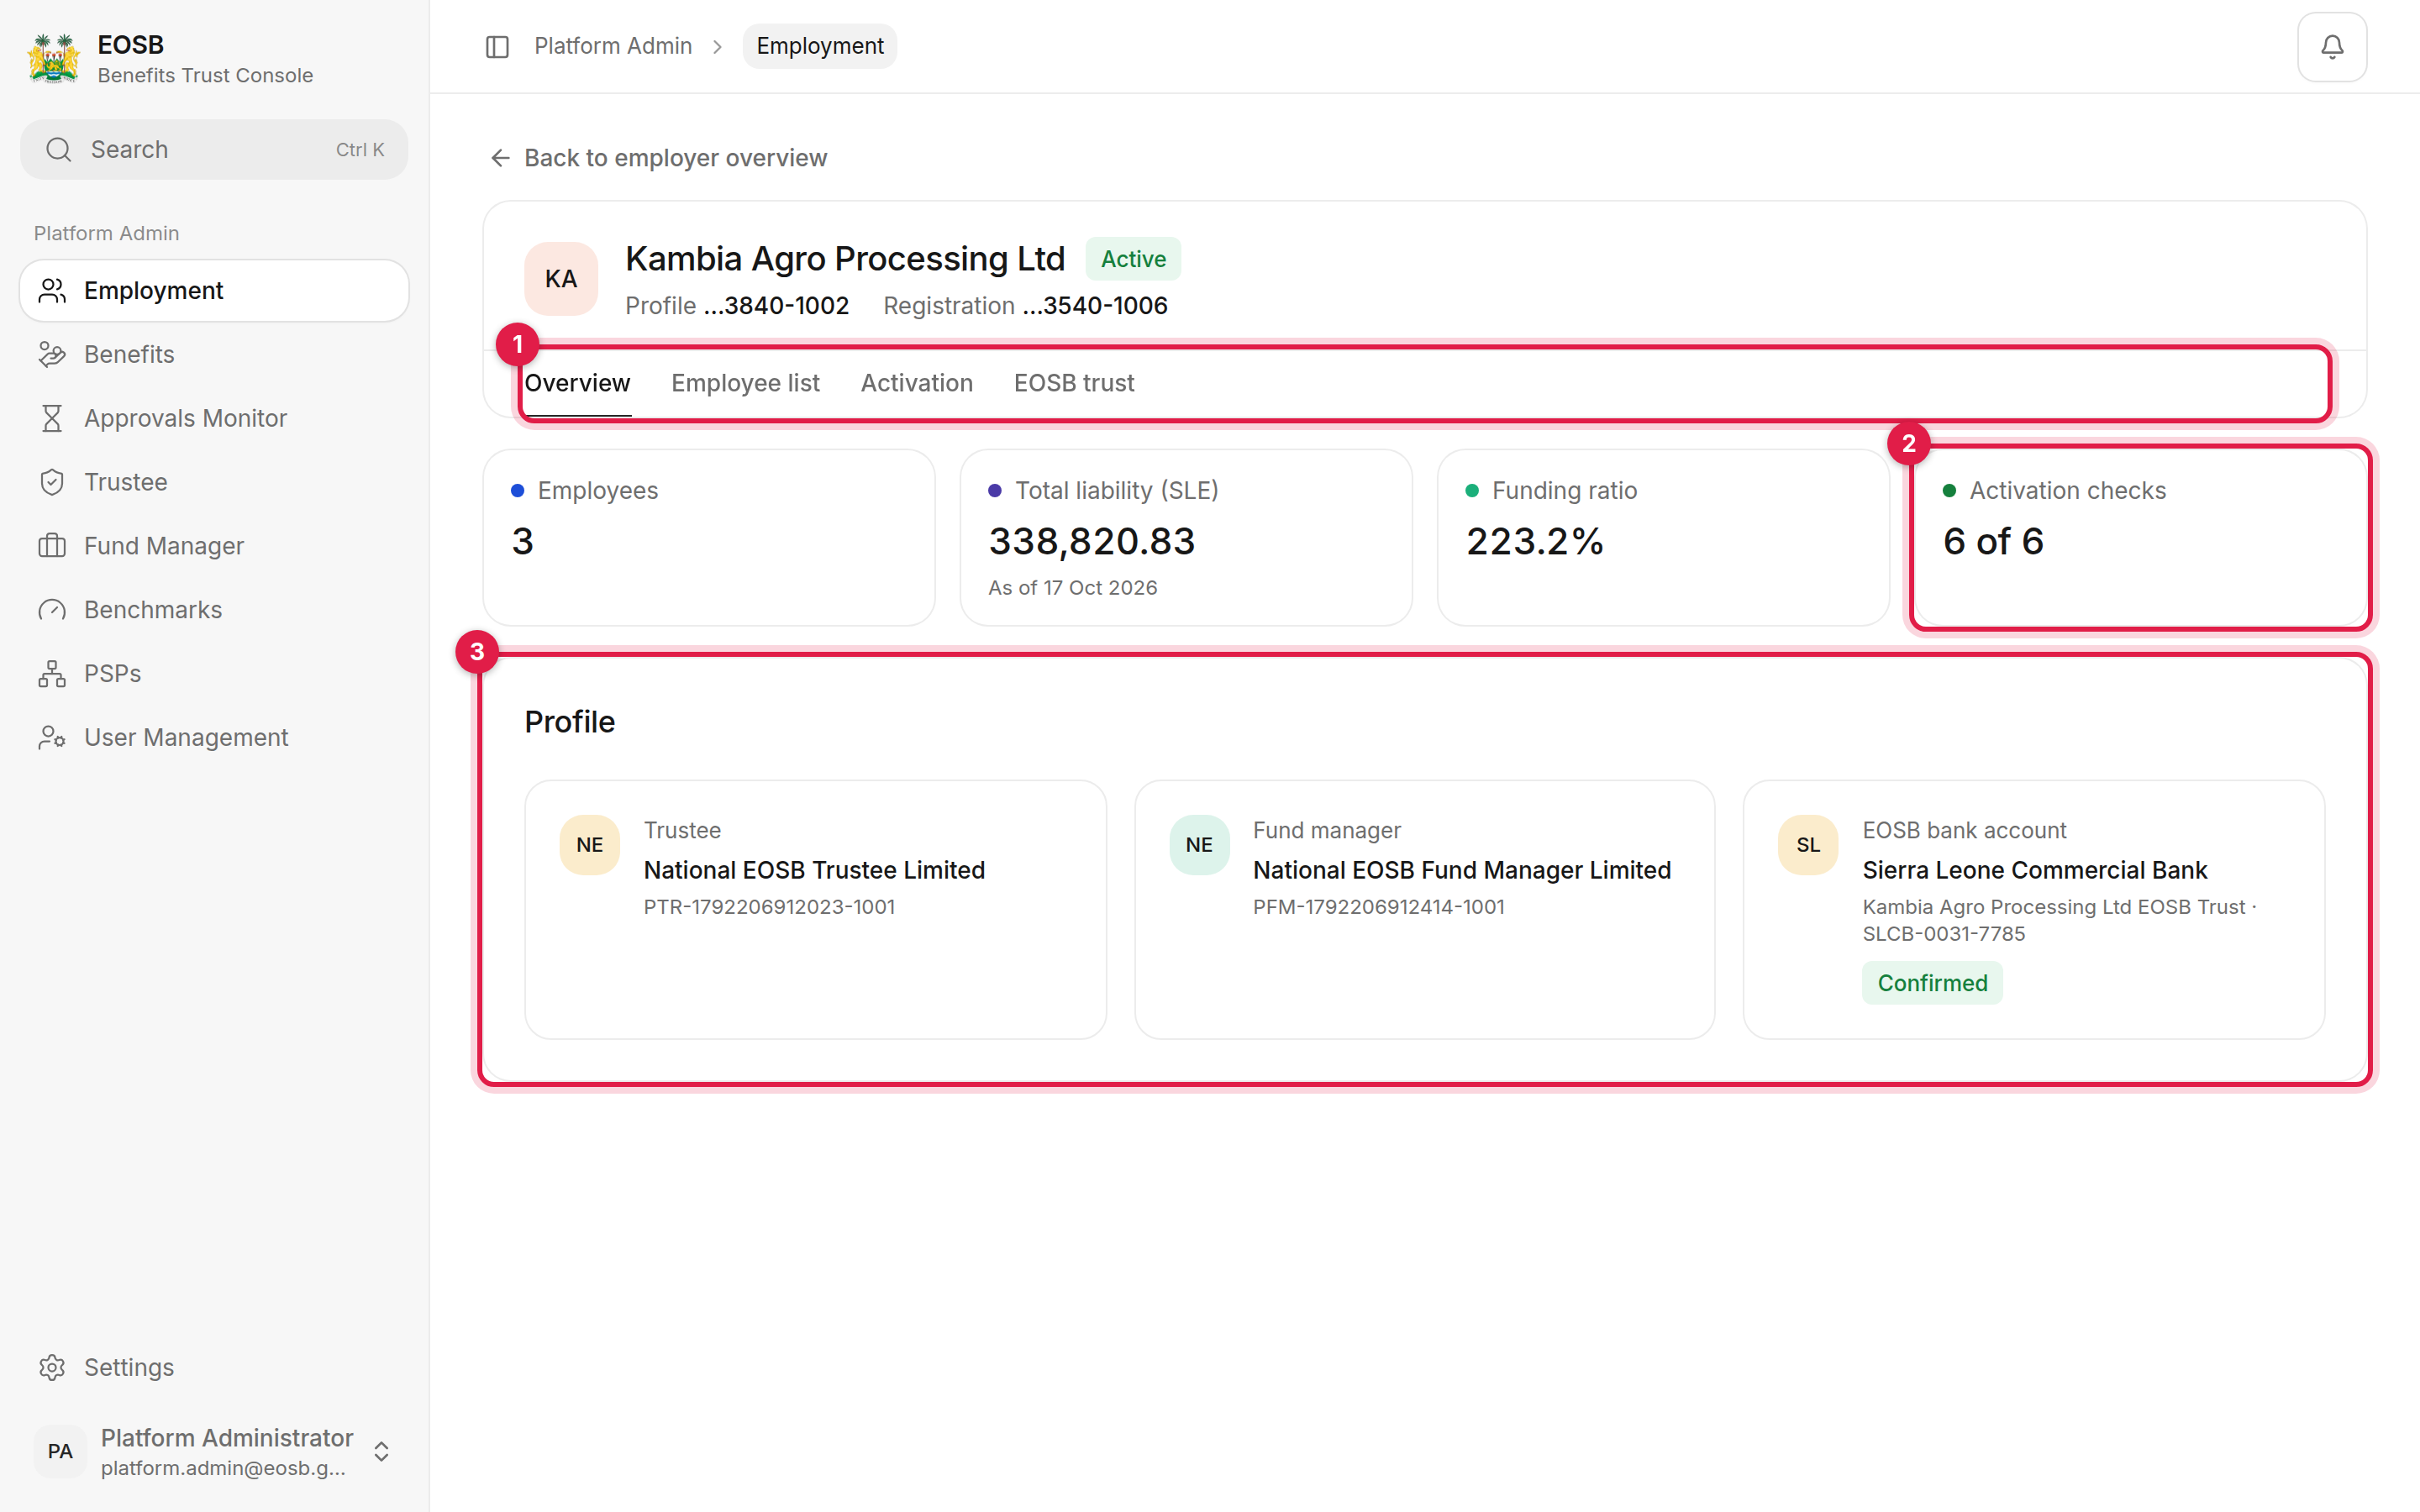The height and width of the screenshot is (1512, 2420).
Task: Click the Benefits sidebar icon
Action: point(52,354)
